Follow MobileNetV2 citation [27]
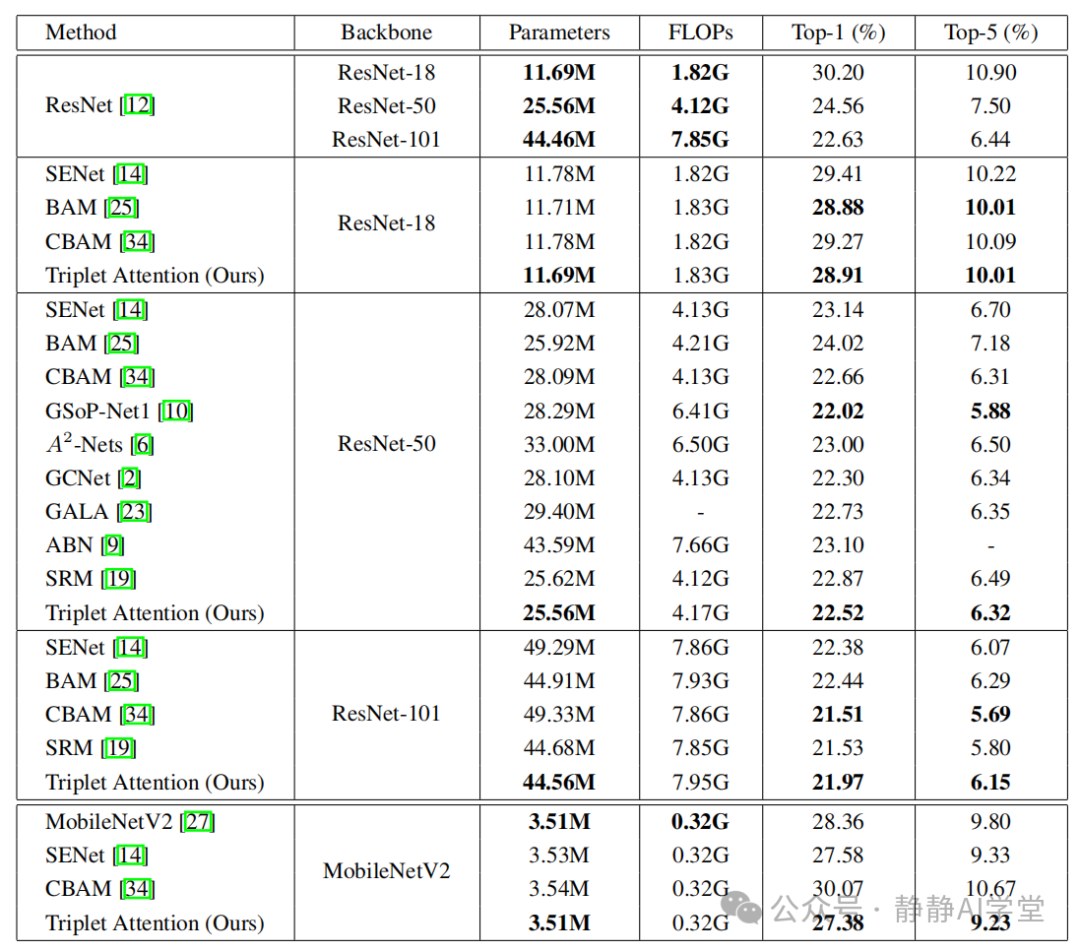 [x=198, y=822]
